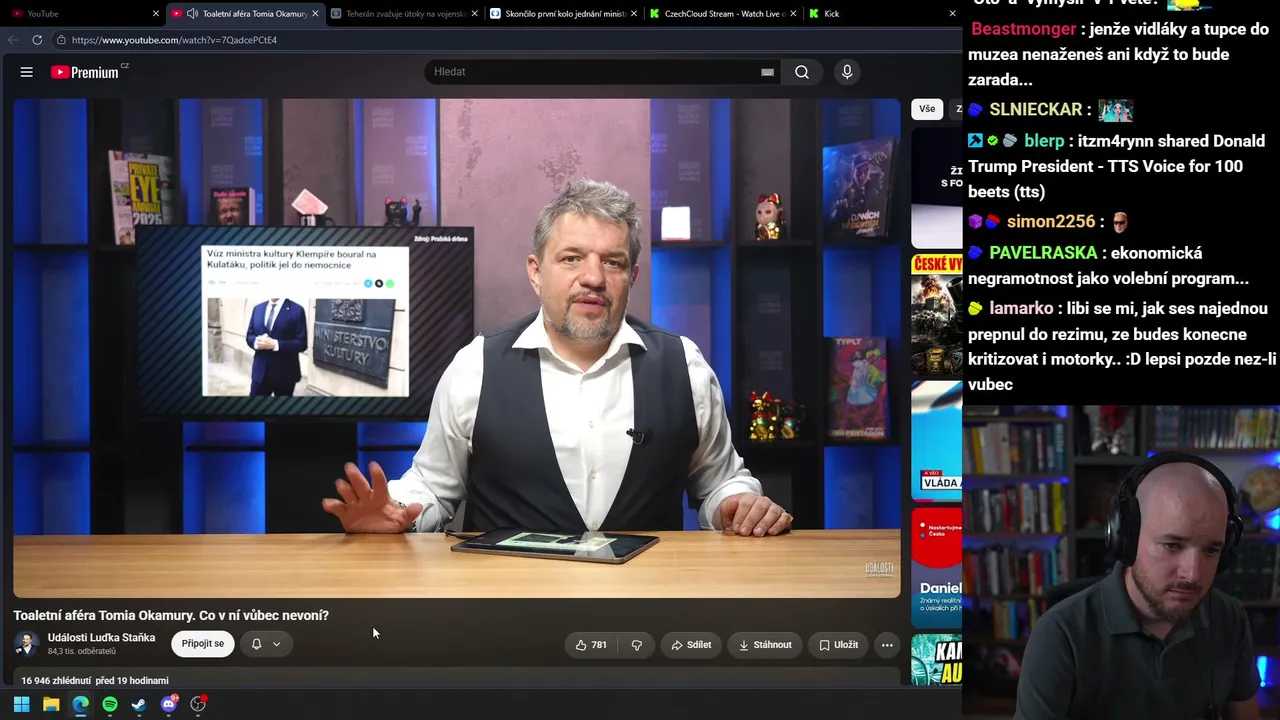
Task: Save video using Uložit button
Action: click(x=838, y=645)
